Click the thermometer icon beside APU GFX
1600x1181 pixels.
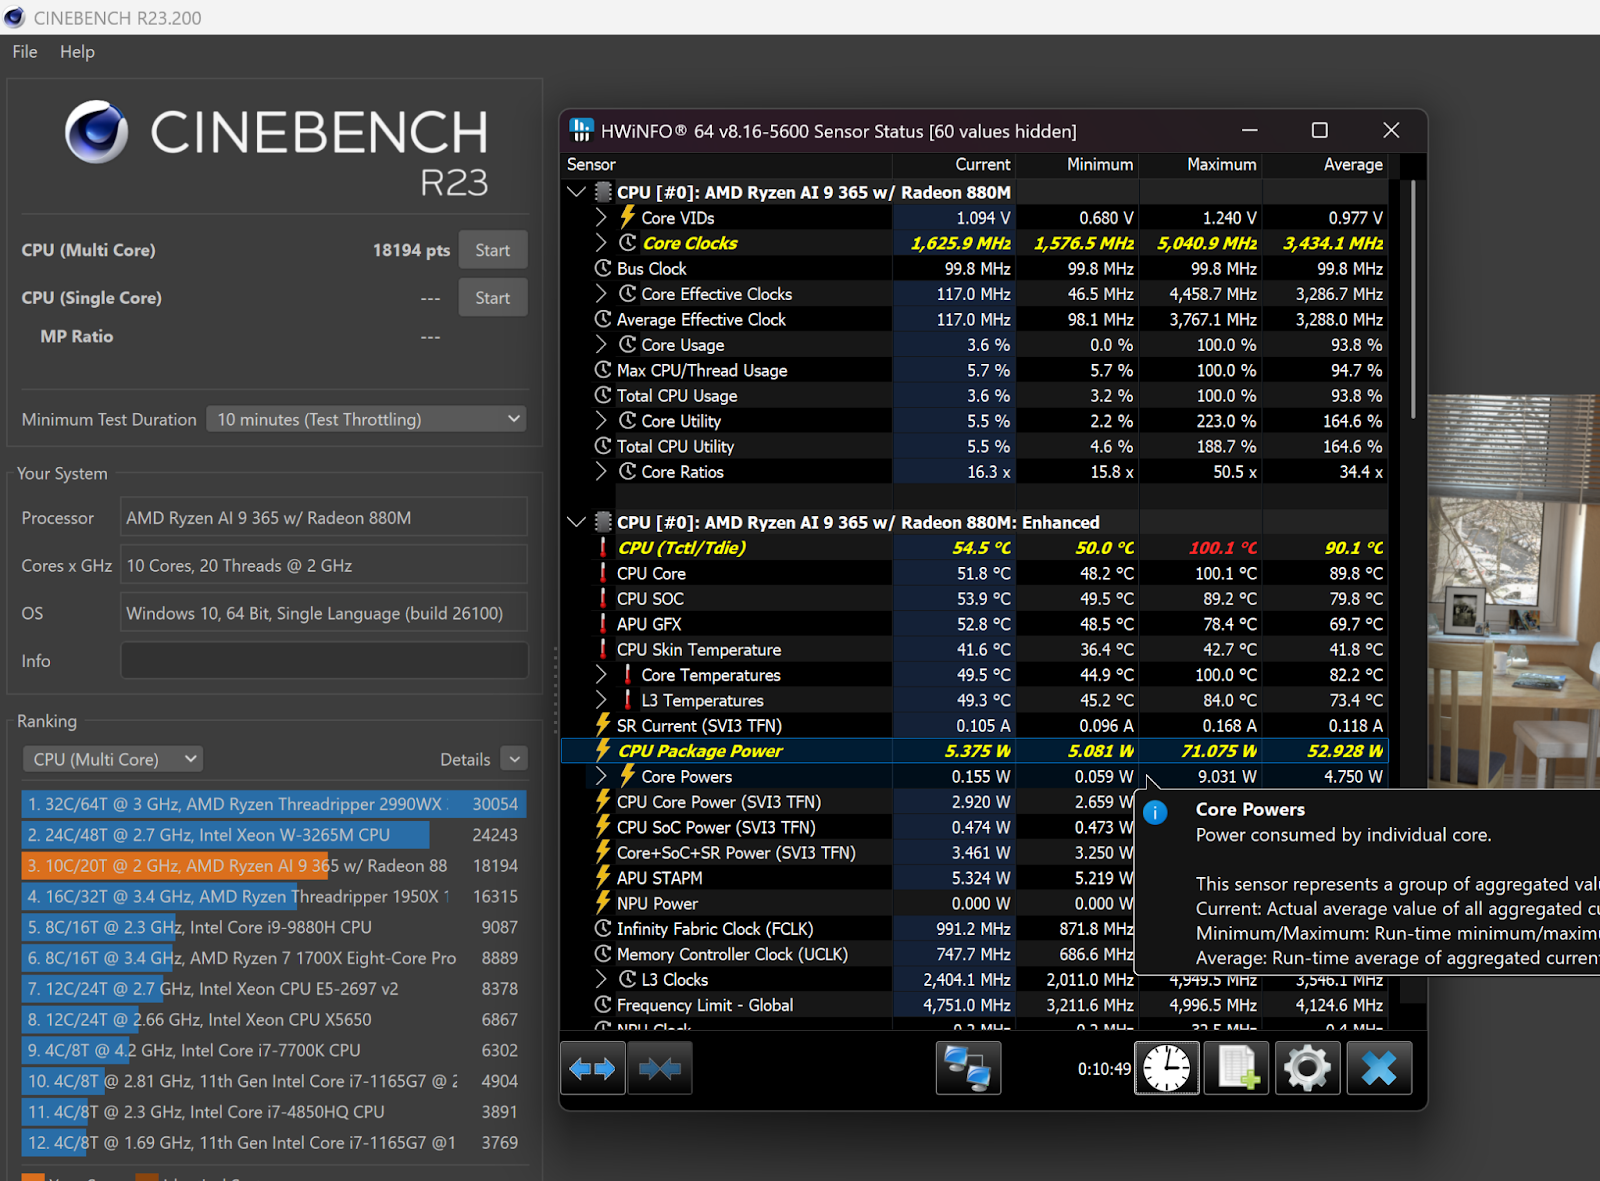pyautogui.click(x=603, y=623)
